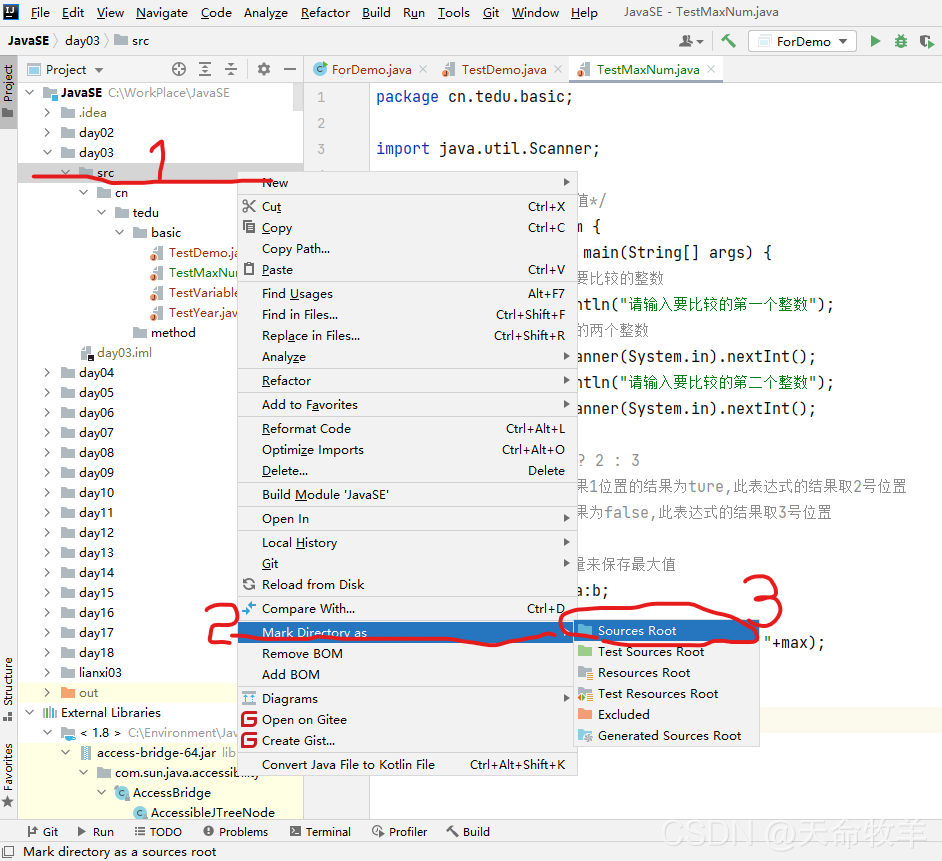Collapse the basic package
Viewport: 942px width, 861px height.
(120, 233)
